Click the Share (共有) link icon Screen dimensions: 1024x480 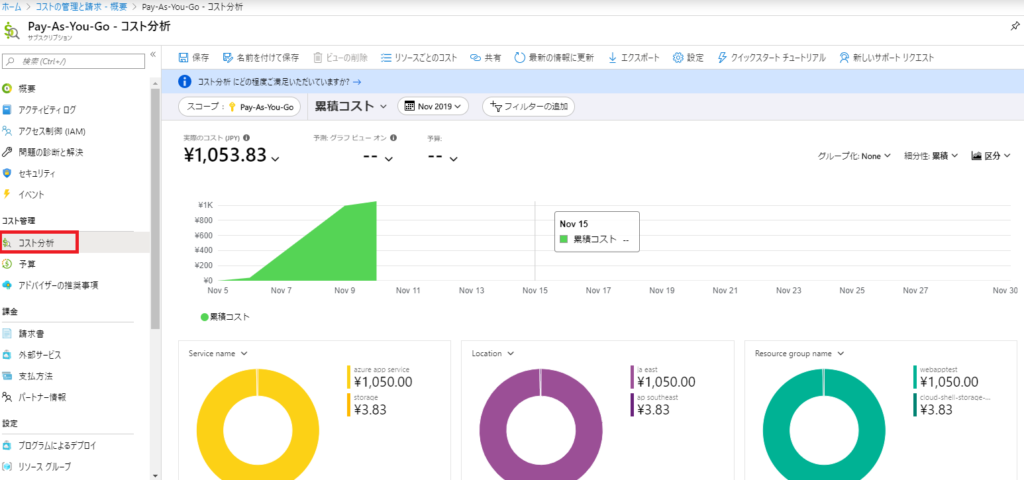pyautogui.click(x=475, y=57)
